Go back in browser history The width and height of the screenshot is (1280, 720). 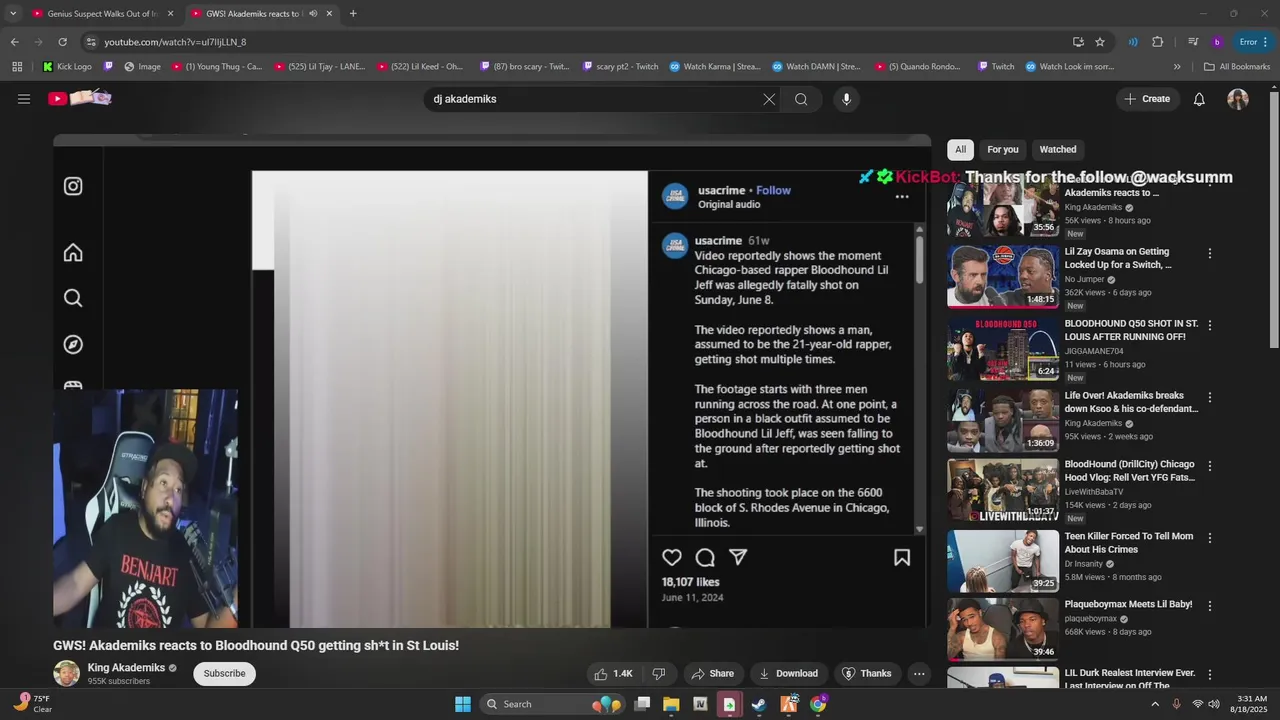click(x=14, y=42)
